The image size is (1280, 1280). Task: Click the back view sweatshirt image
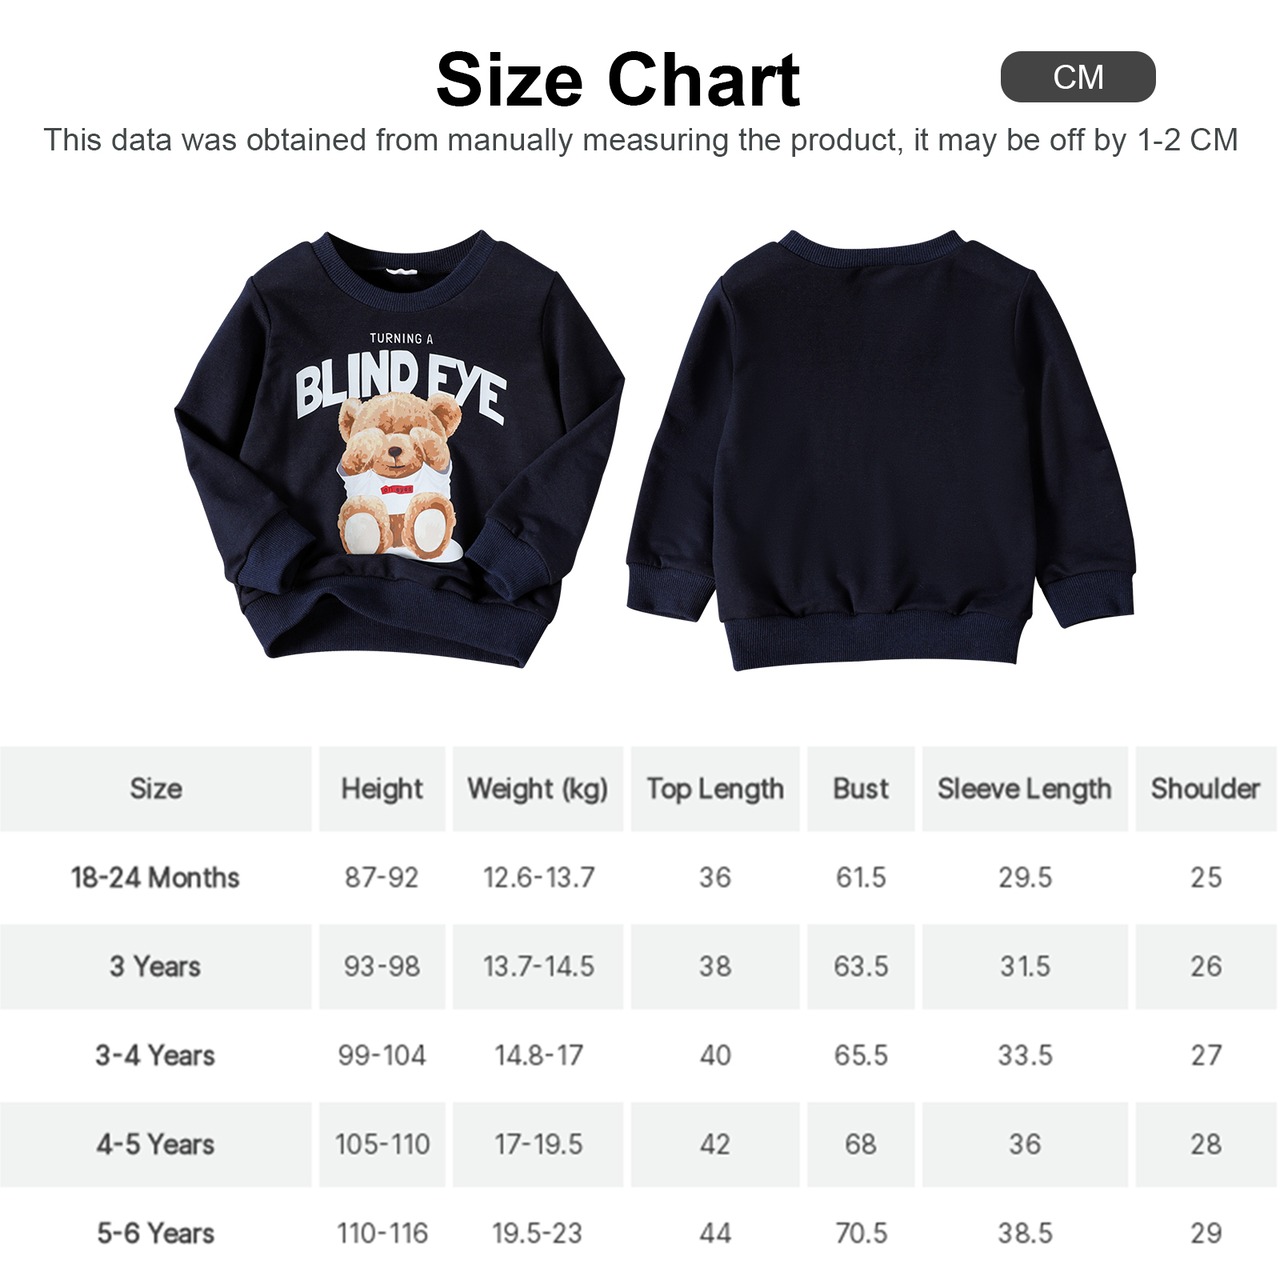(x=880, y=450)
